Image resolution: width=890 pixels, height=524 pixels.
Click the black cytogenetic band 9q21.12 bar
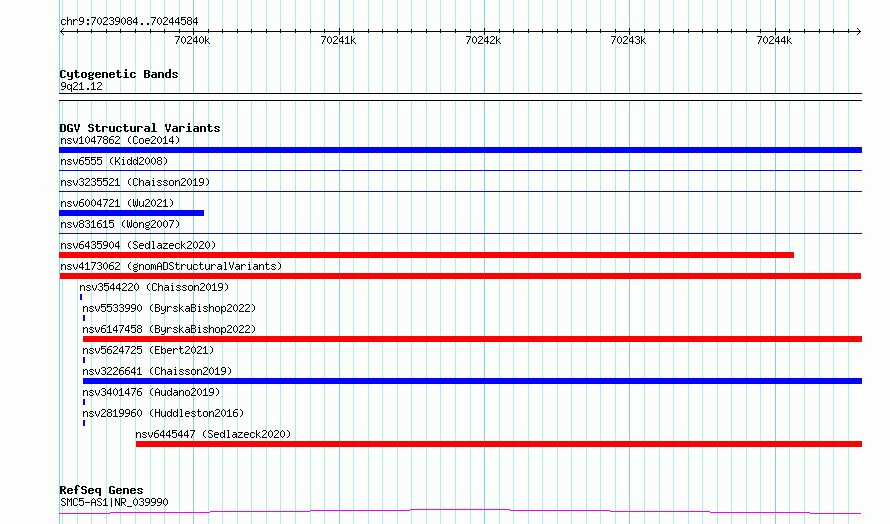pos(460,97)
